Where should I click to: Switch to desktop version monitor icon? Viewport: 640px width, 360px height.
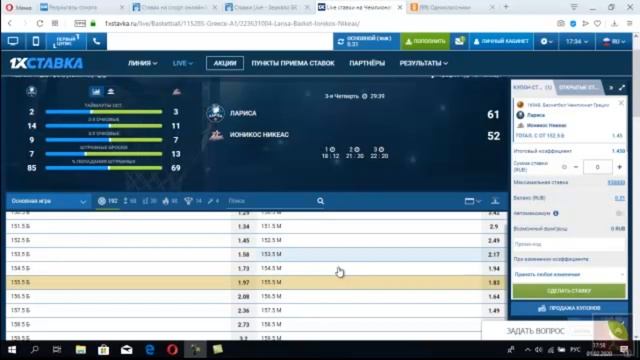(13, 41)
